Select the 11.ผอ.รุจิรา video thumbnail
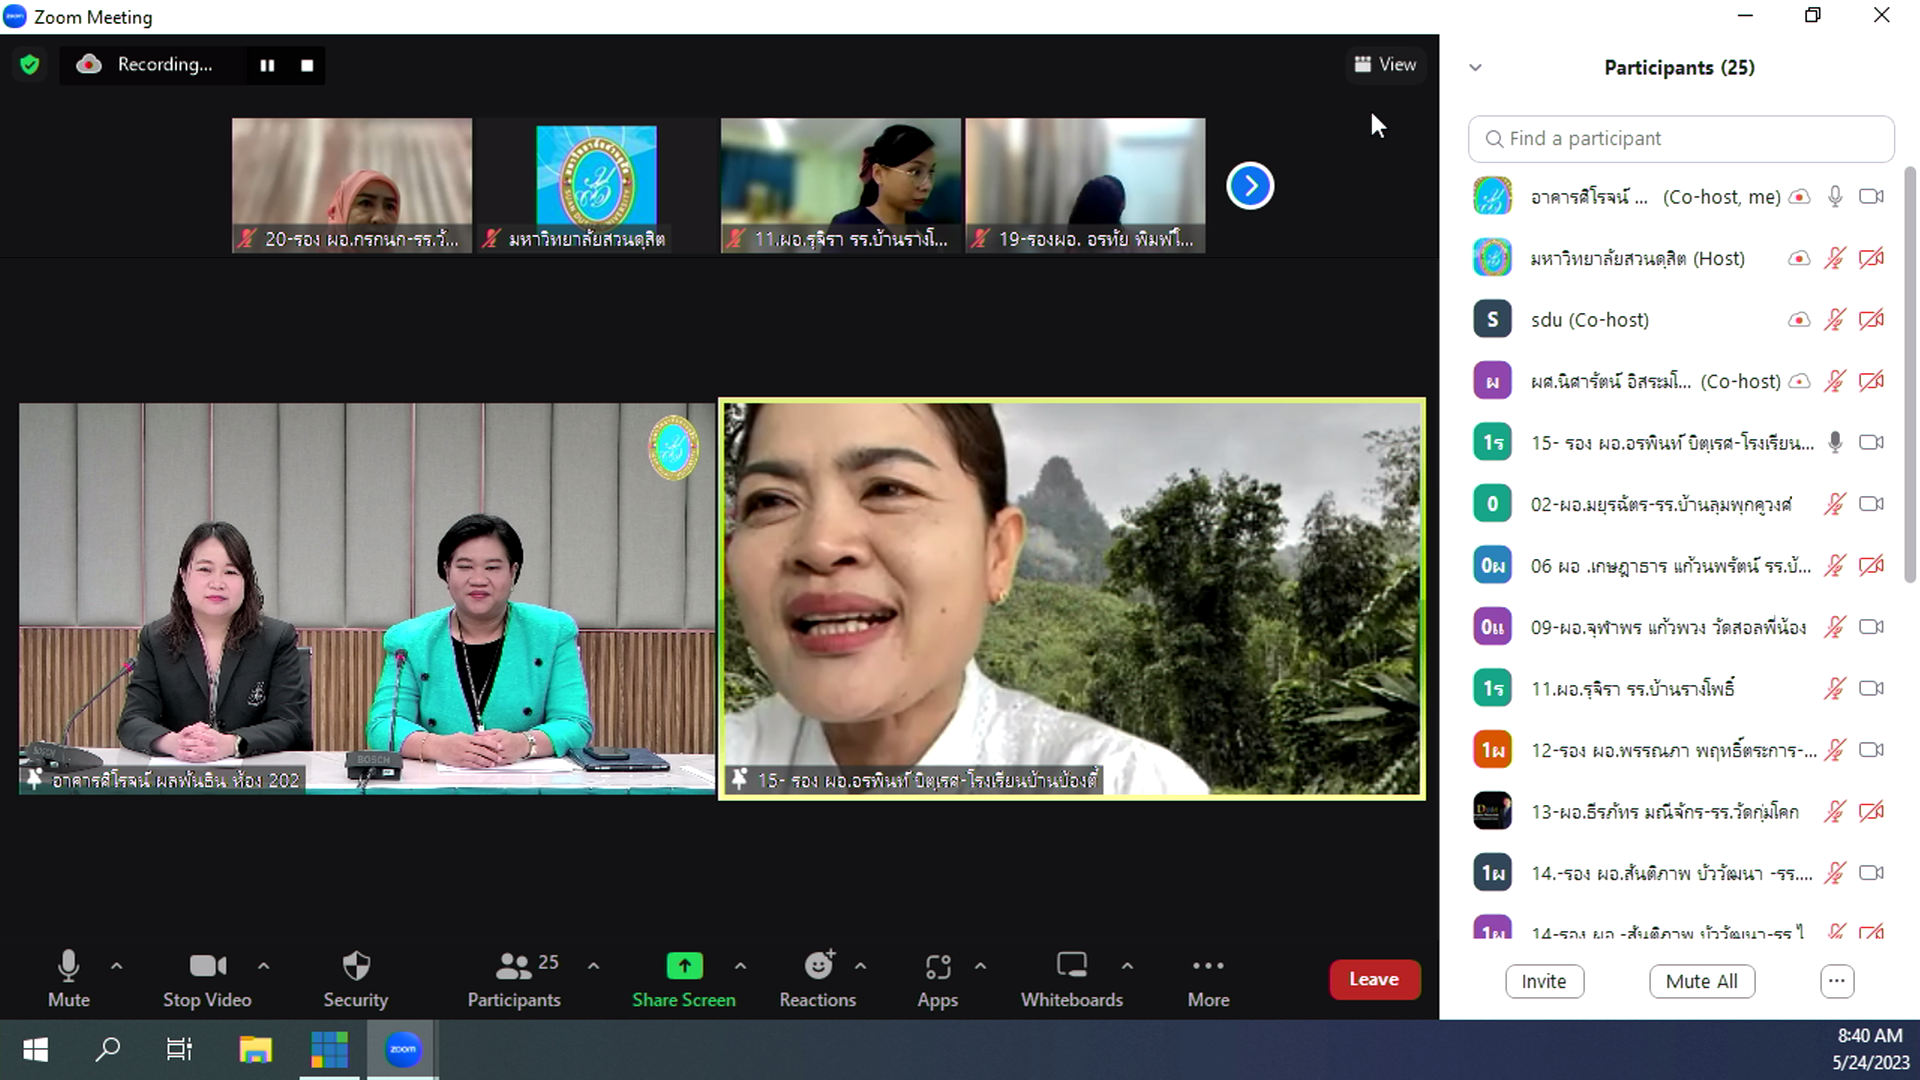Screen dimensions: 1920x1080 pos(841,185)
